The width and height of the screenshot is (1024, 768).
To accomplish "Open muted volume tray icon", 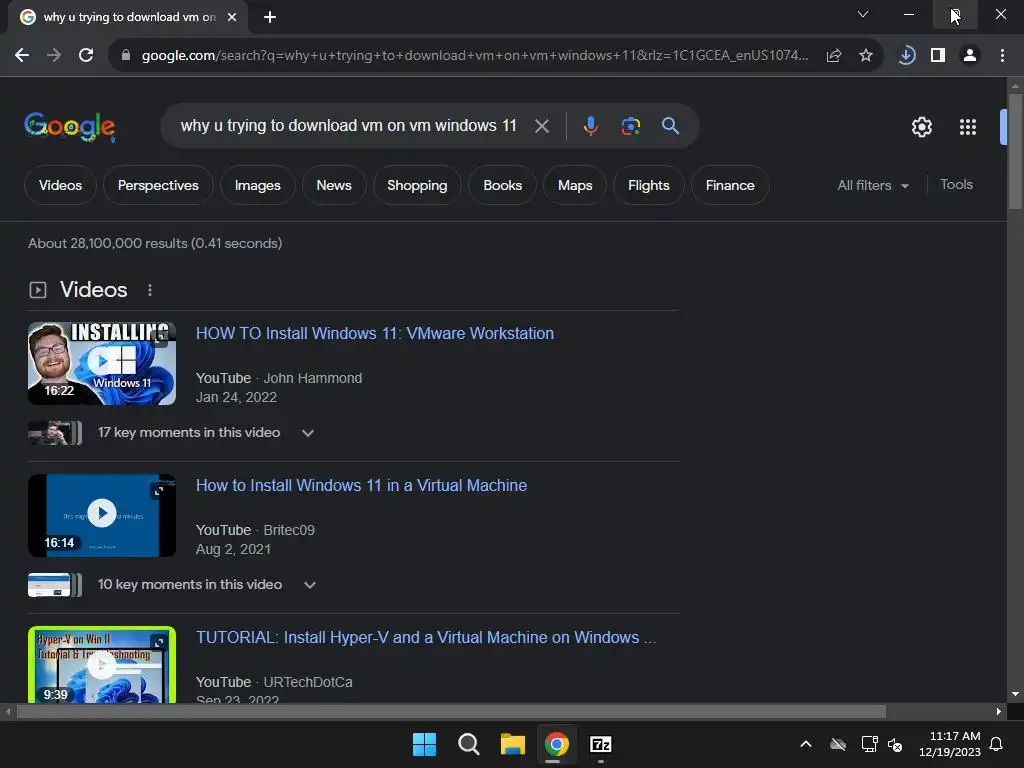I will pyautogui.click(x=895, y=744).
